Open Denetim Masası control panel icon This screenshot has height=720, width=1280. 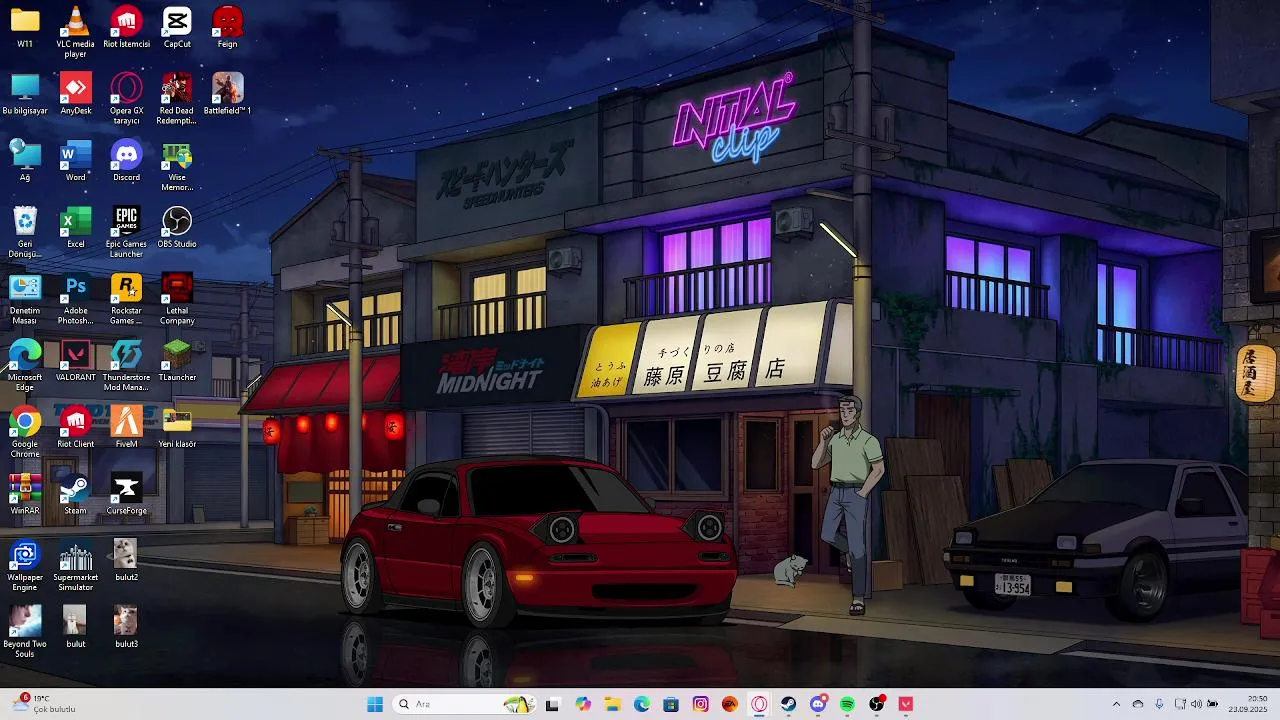click(25, 299)
